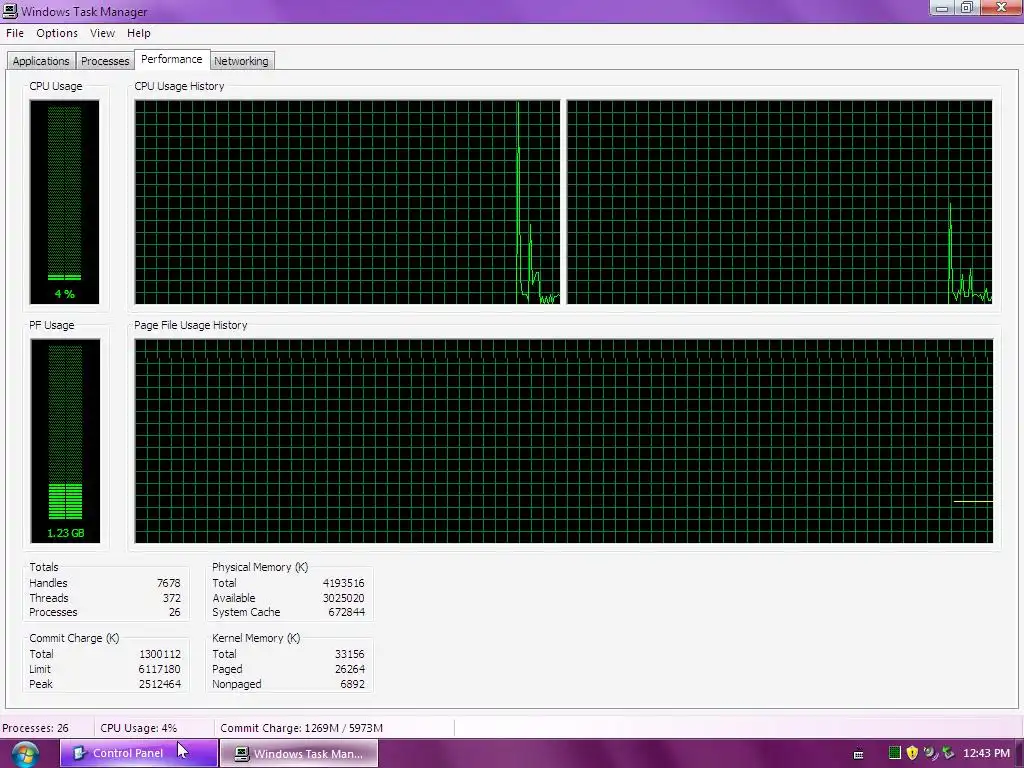Image resolution: width=1024 pixels, height=768 pixels.
Task: Minimize the Task Manager window
Action: [x=942, y=8]
